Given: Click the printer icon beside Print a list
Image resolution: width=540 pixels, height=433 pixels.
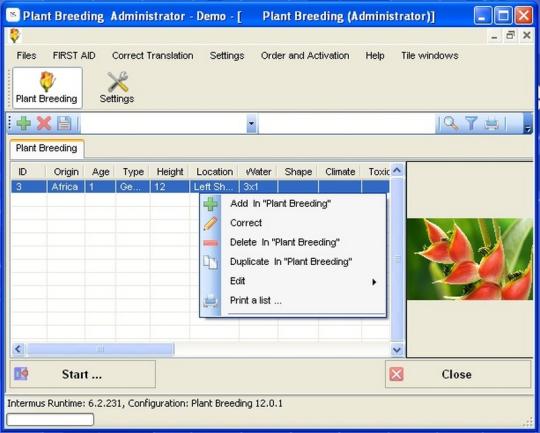Looking at the screenshot, I should pos(210,301).
